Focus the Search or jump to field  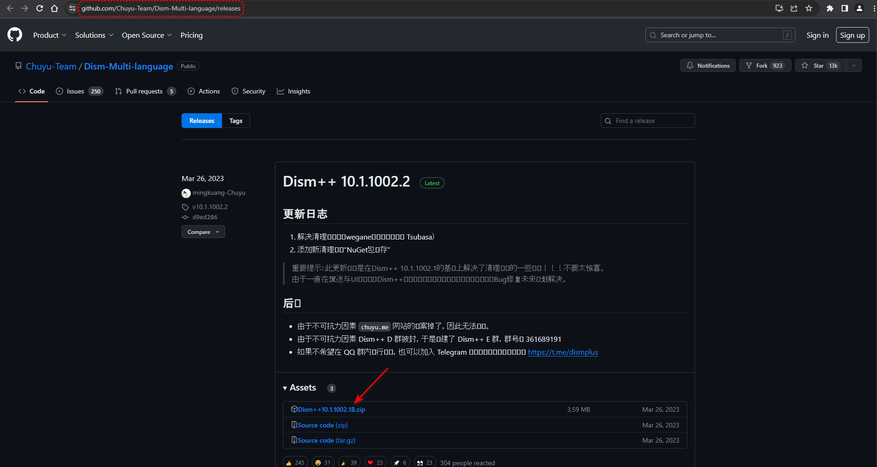pos(720,35)
